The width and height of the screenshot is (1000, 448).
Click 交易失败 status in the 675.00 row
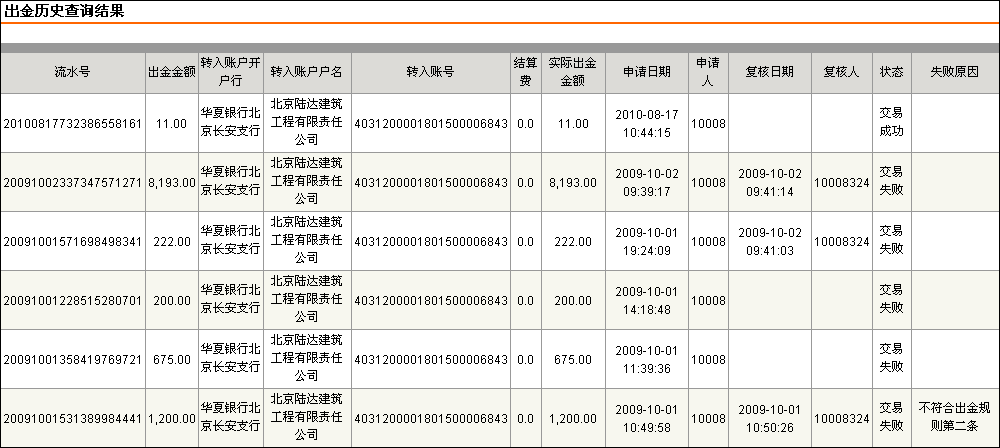click(892, 358)
